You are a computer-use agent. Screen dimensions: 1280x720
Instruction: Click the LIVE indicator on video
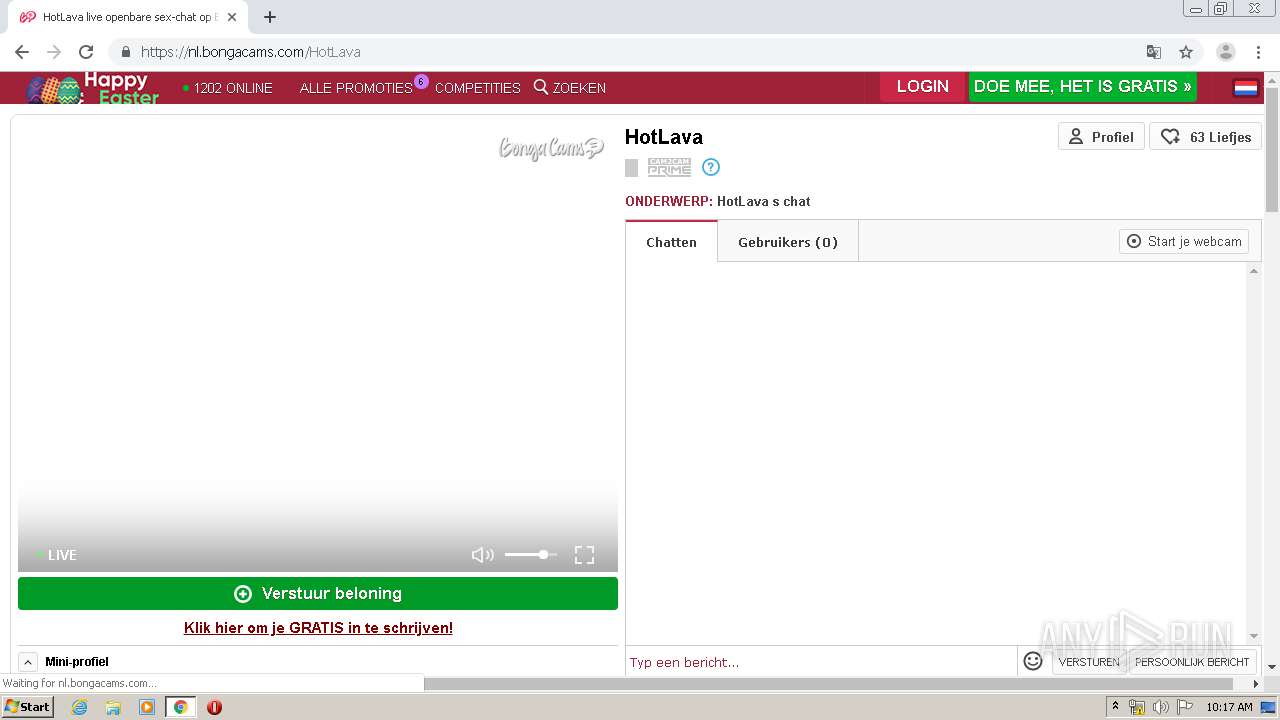(x=58, y=555)
